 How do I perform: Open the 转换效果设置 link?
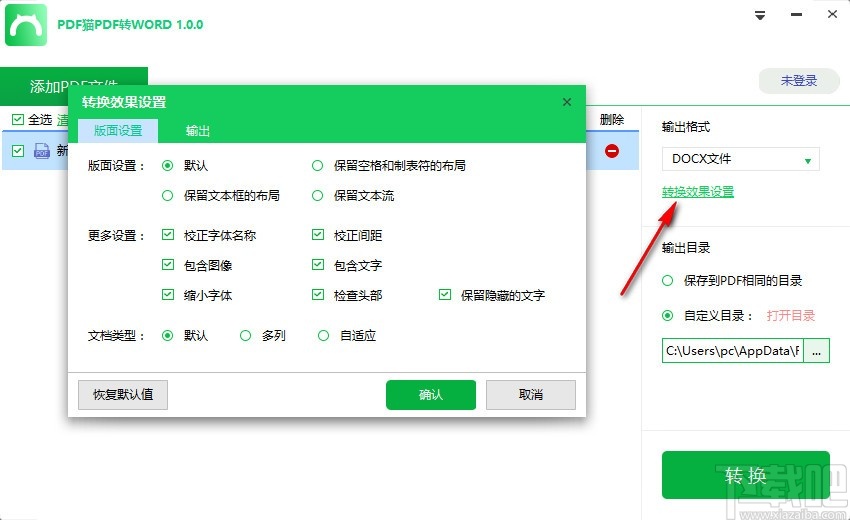698,191
